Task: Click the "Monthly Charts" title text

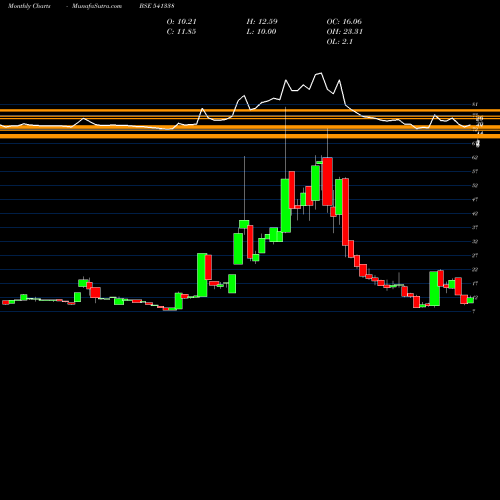Action: [x=29, y=6]
